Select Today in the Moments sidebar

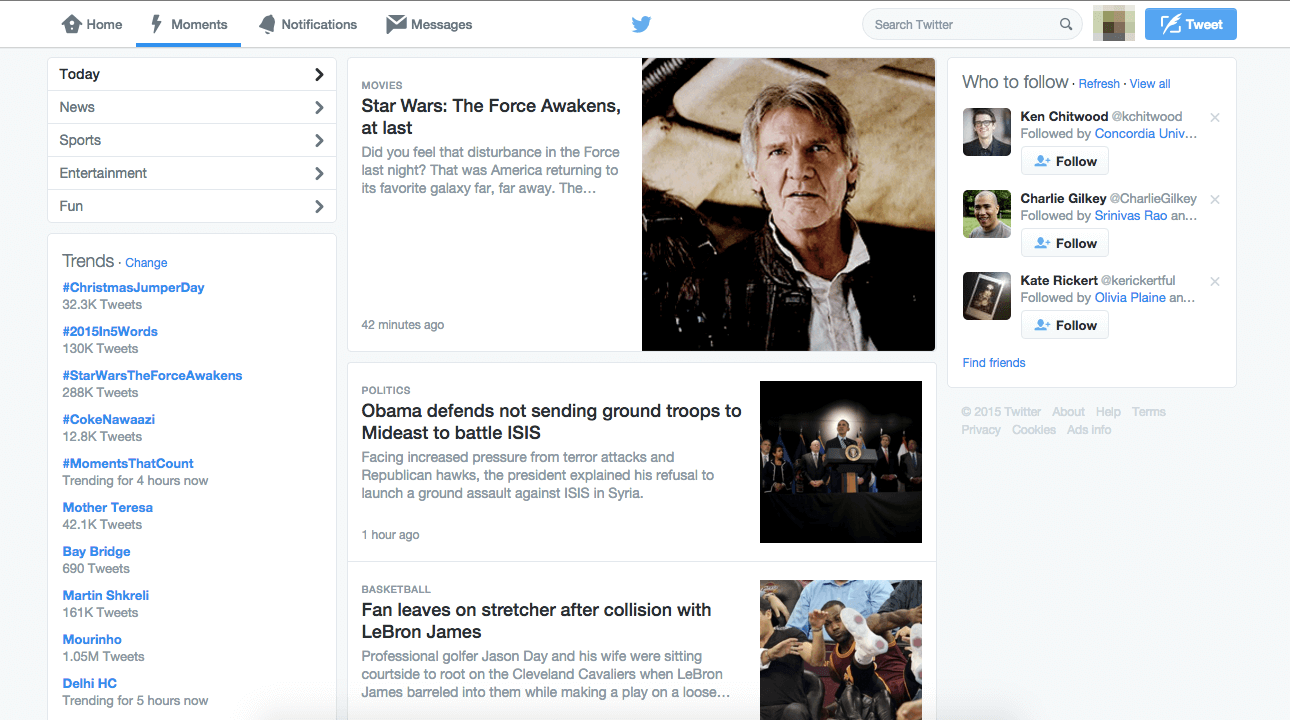[x=192, y=74]
